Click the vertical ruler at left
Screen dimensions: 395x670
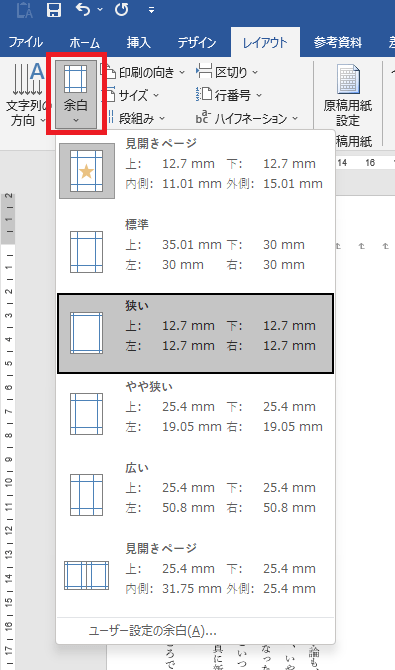click(x=8, y=432)
